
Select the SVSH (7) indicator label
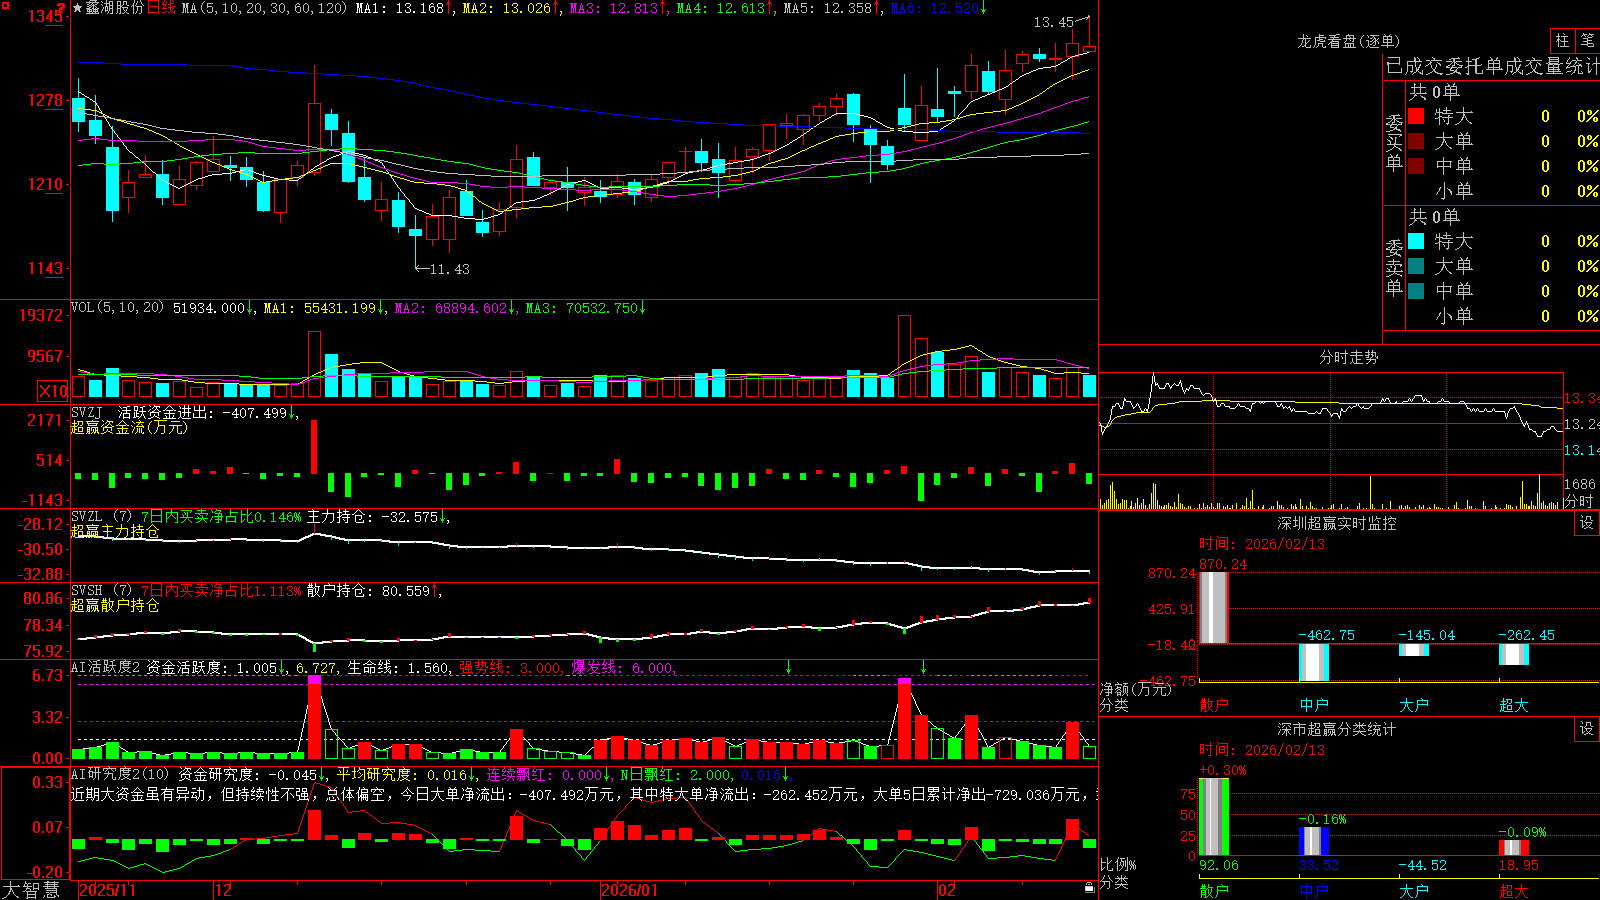point(101,590)
